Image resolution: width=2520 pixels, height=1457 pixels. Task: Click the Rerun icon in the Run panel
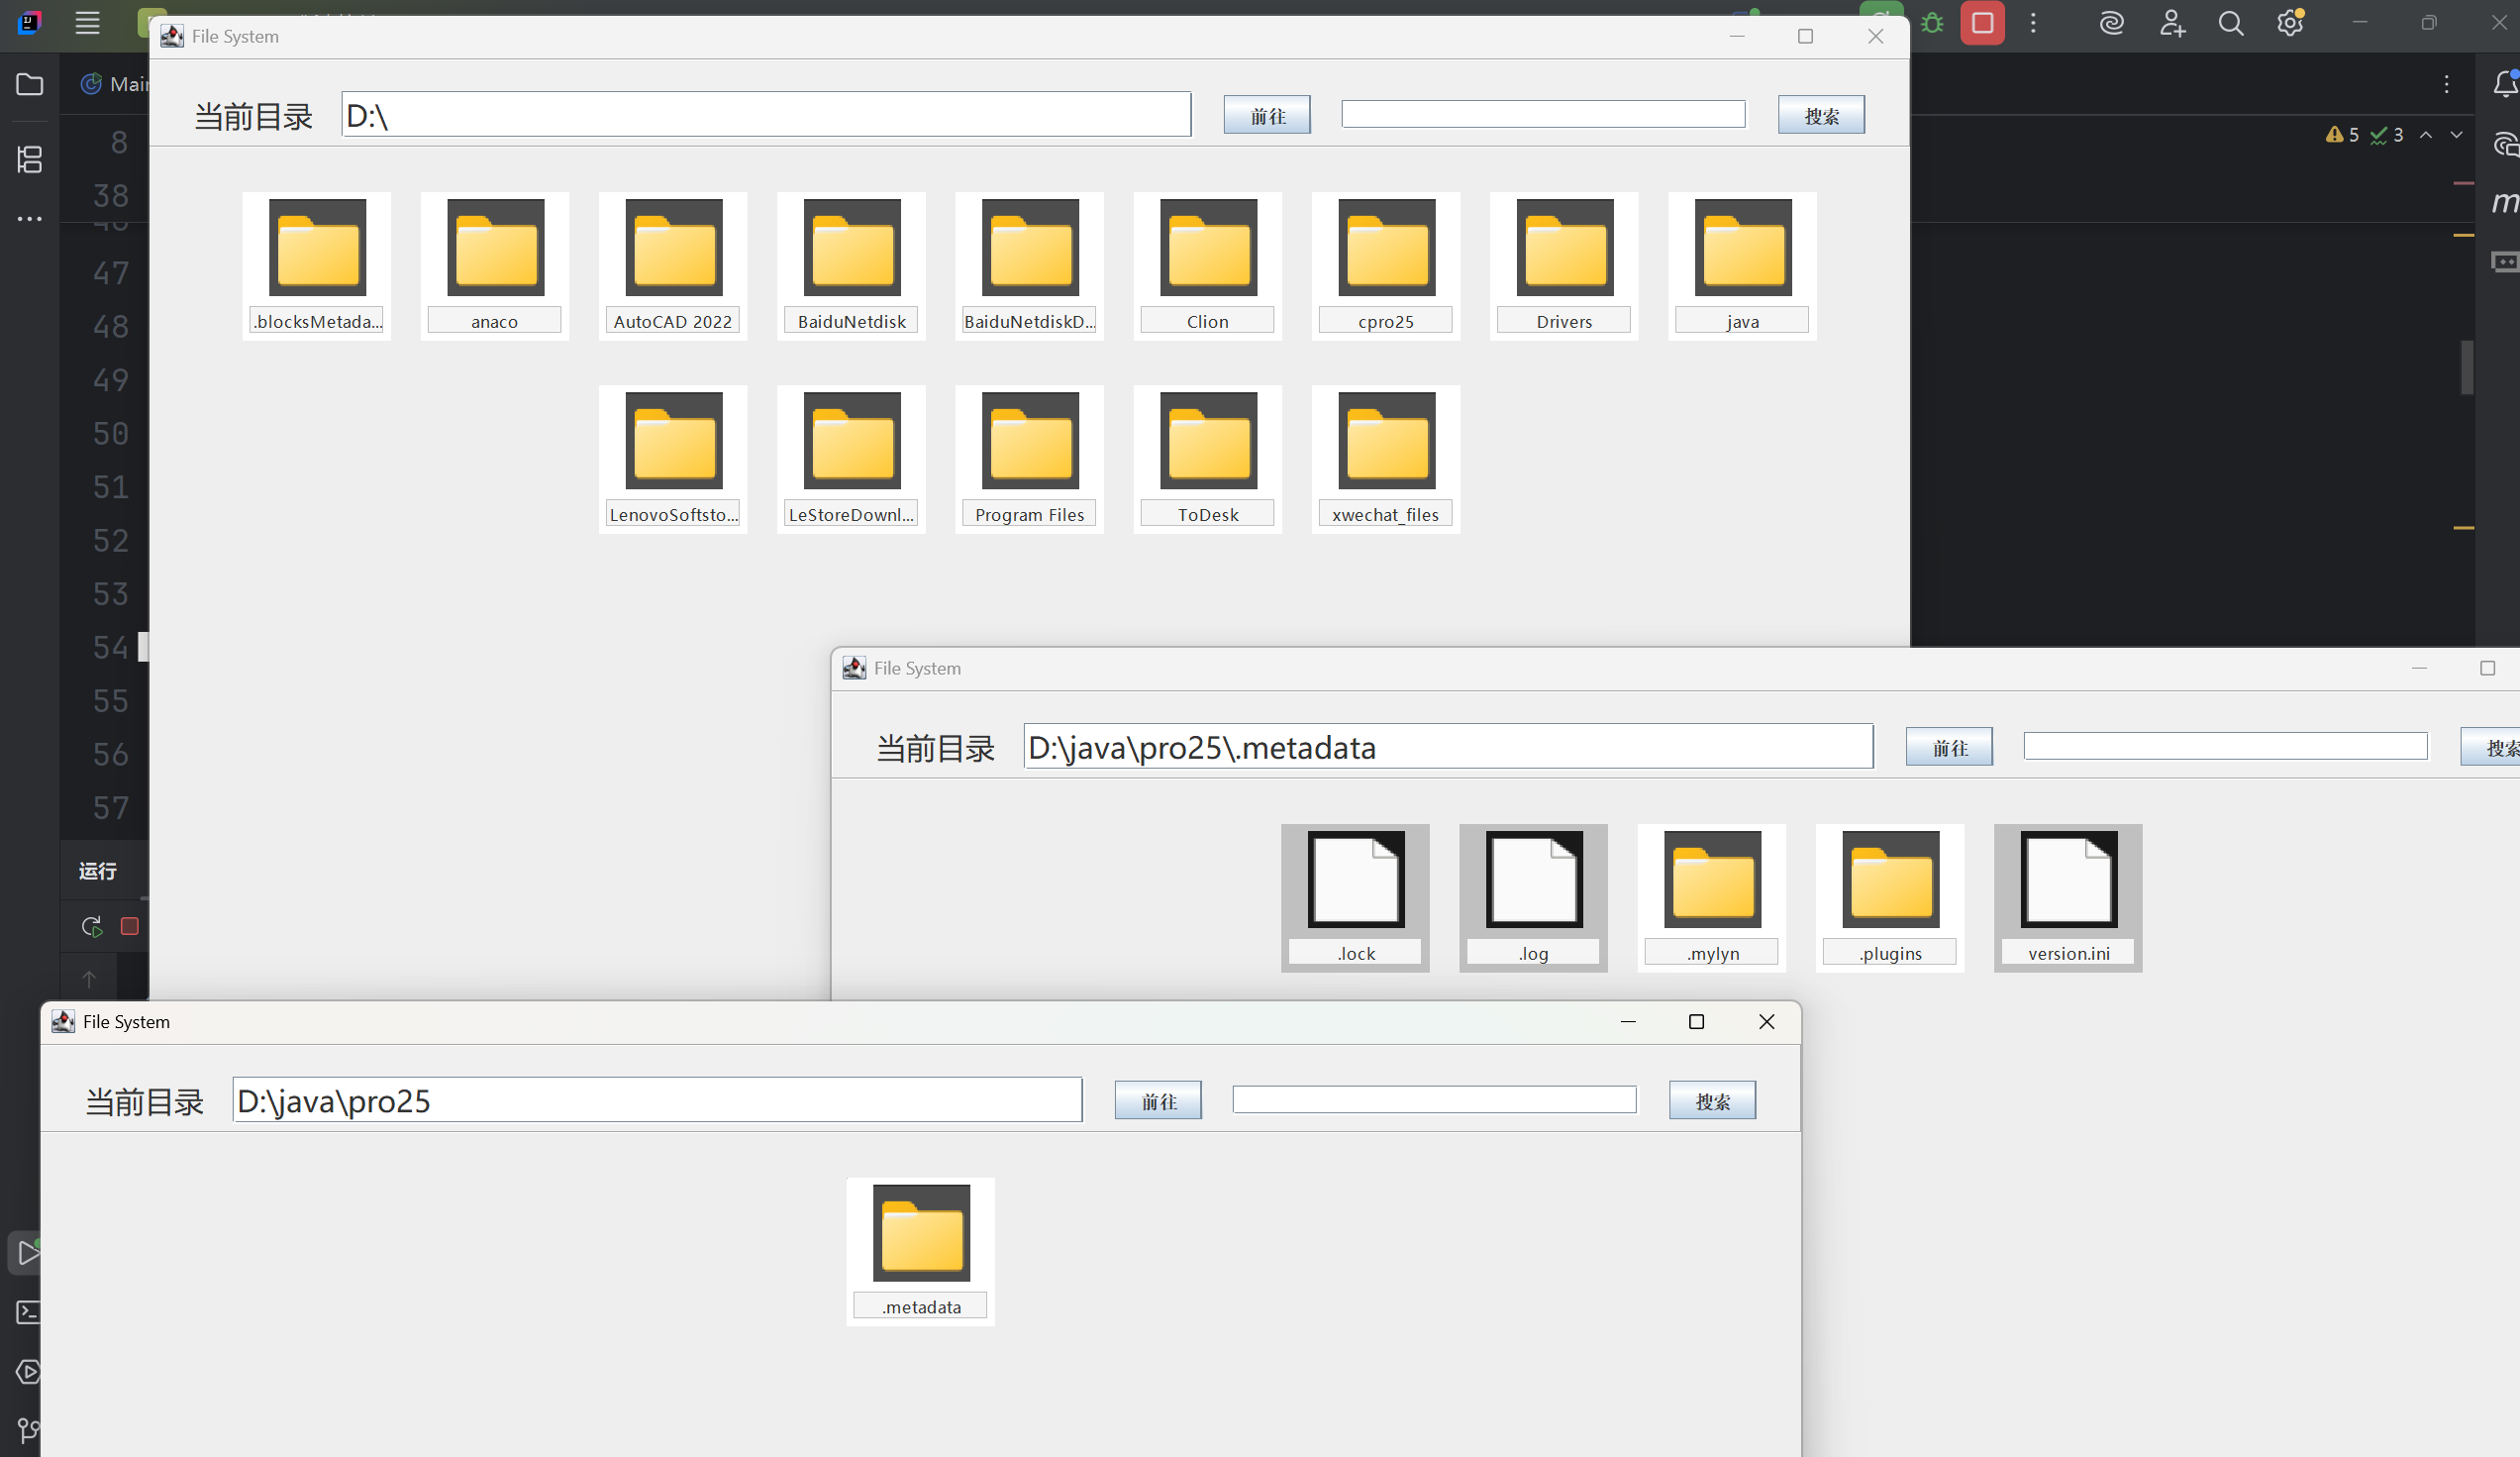click(92, 926)
